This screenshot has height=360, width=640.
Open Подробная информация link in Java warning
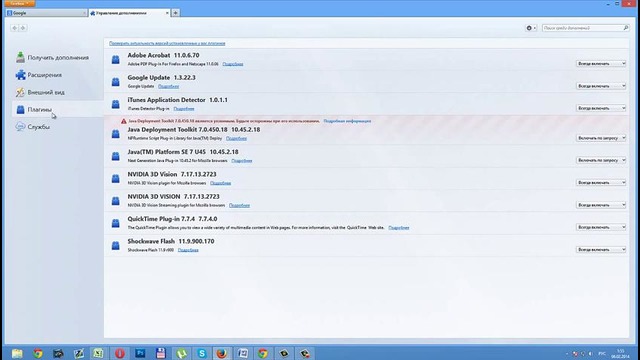point(347,121)
